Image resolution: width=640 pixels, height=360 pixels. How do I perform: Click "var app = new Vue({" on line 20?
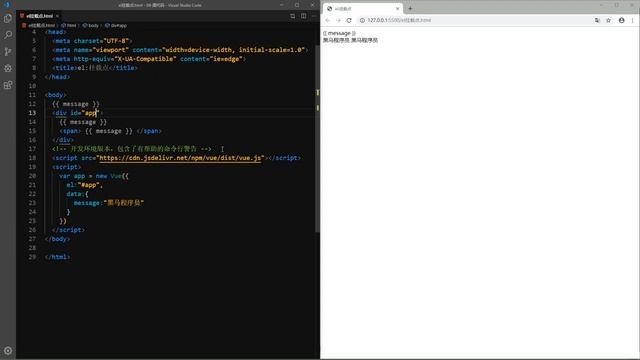(x=94, y=176)
